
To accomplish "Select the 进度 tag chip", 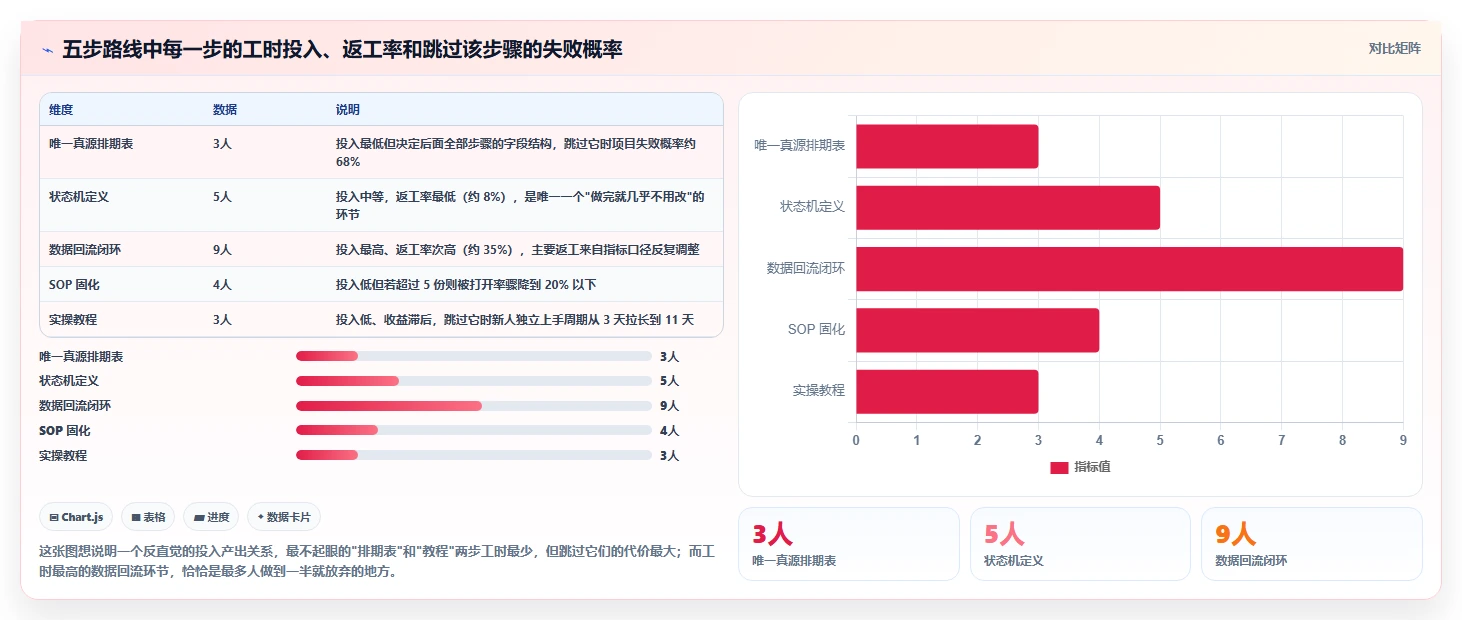I will point(212,517).
